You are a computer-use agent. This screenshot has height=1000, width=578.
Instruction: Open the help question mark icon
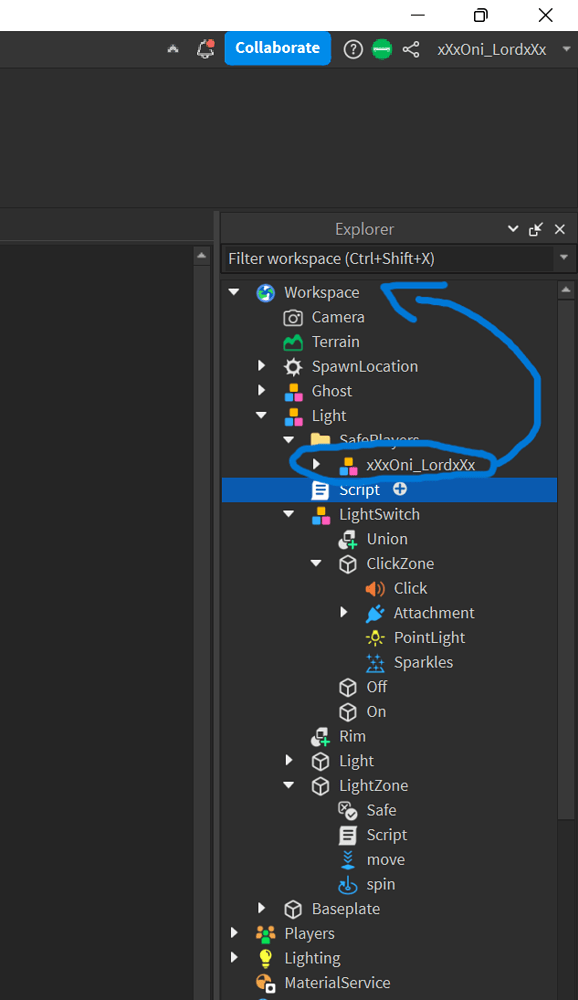(x=353, y=49)
